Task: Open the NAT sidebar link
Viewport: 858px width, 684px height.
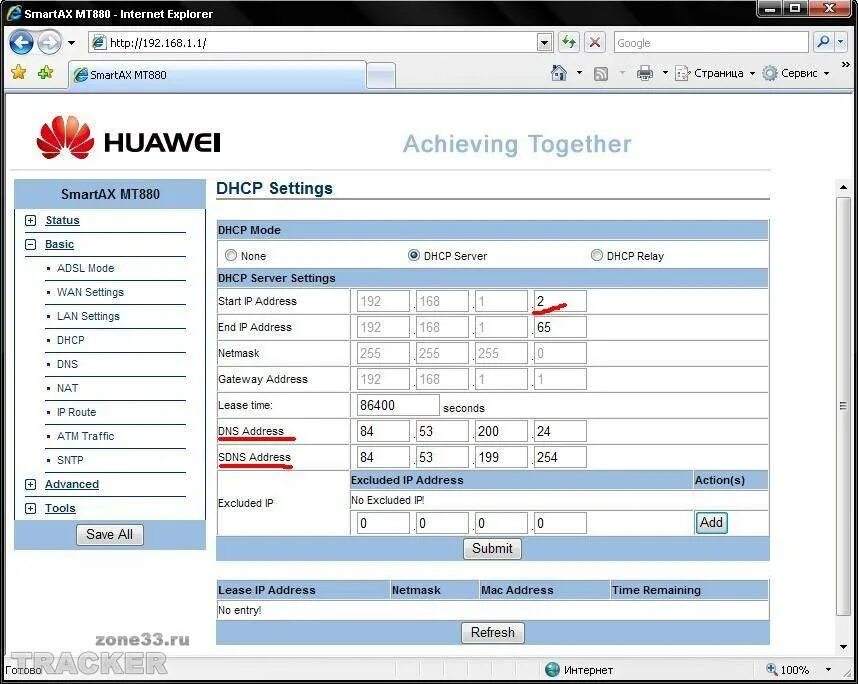Action: pyautogui.click(x=67, y=388)
